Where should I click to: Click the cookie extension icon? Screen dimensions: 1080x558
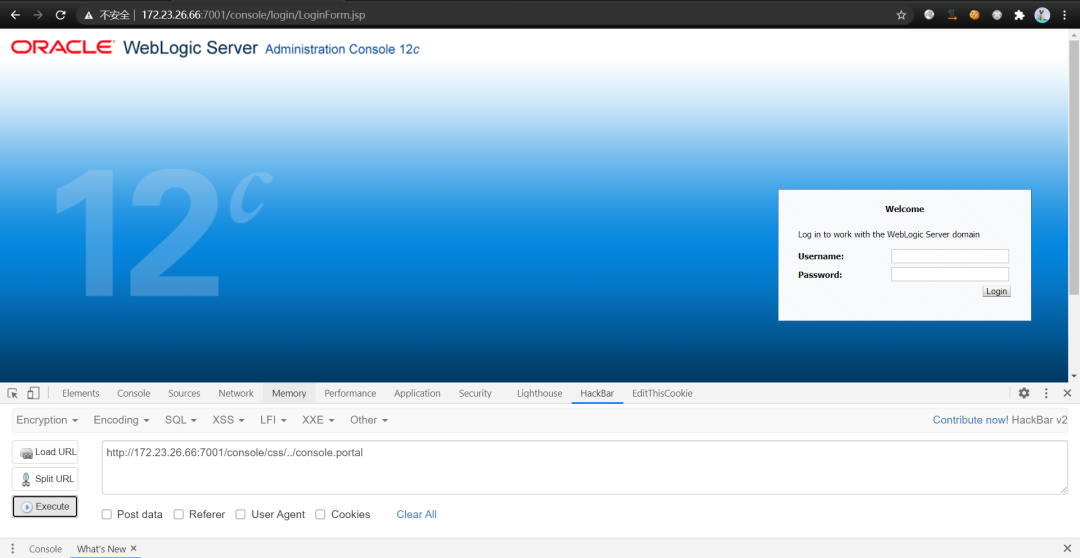pos(974,14)
